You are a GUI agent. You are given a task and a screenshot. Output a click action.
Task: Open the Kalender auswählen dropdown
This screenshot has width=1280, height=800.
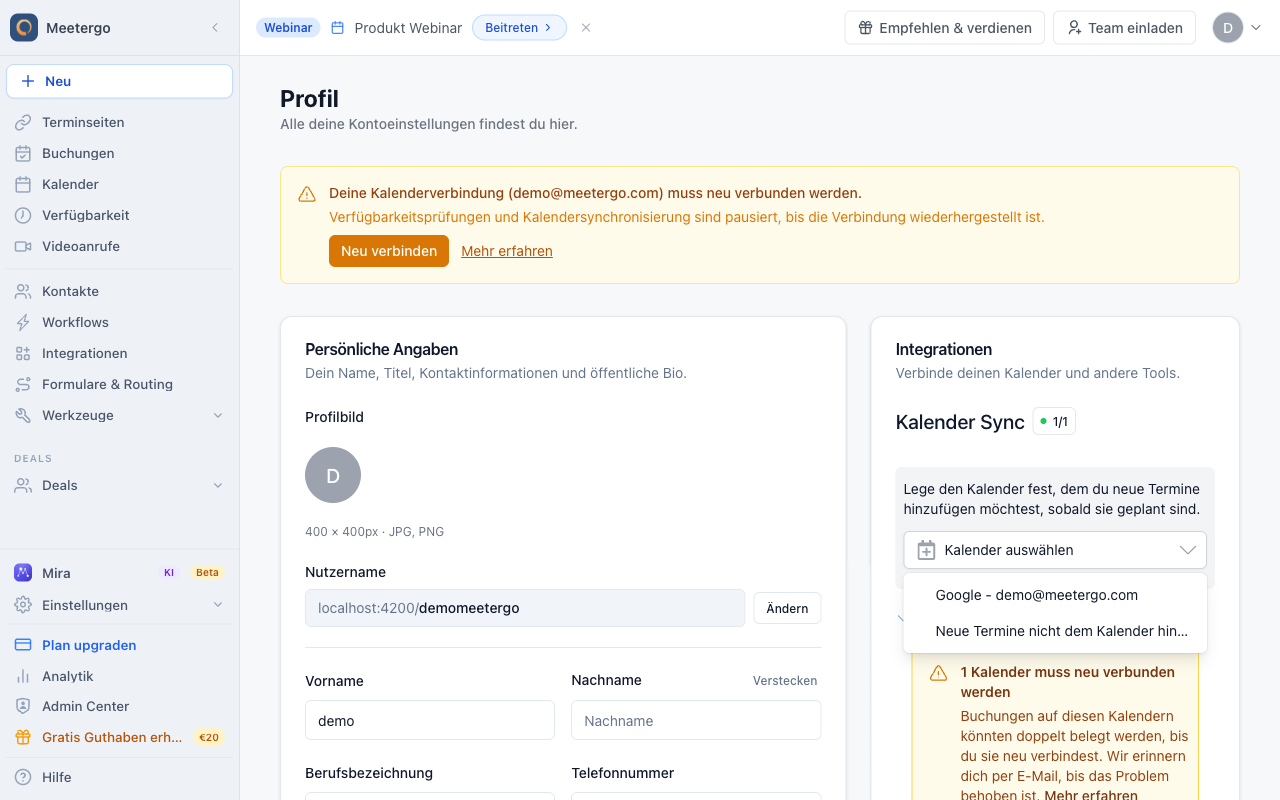1055,550
